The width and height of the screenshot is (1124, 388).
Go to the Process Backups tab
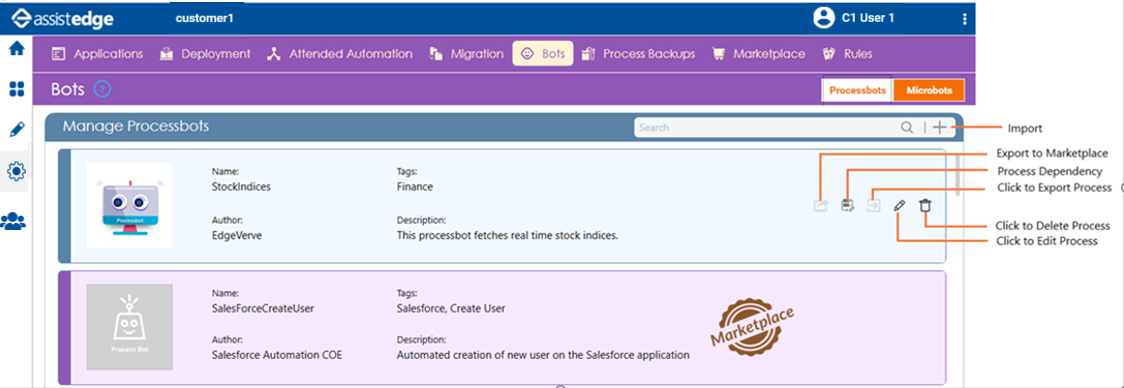tap(638, 54)
